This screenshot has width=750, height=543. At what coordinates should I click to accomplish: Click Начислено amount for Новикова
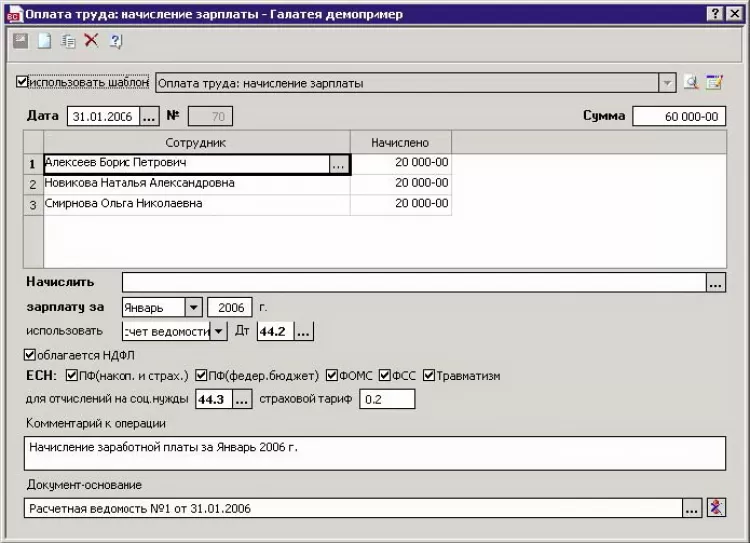click(401, 184)
